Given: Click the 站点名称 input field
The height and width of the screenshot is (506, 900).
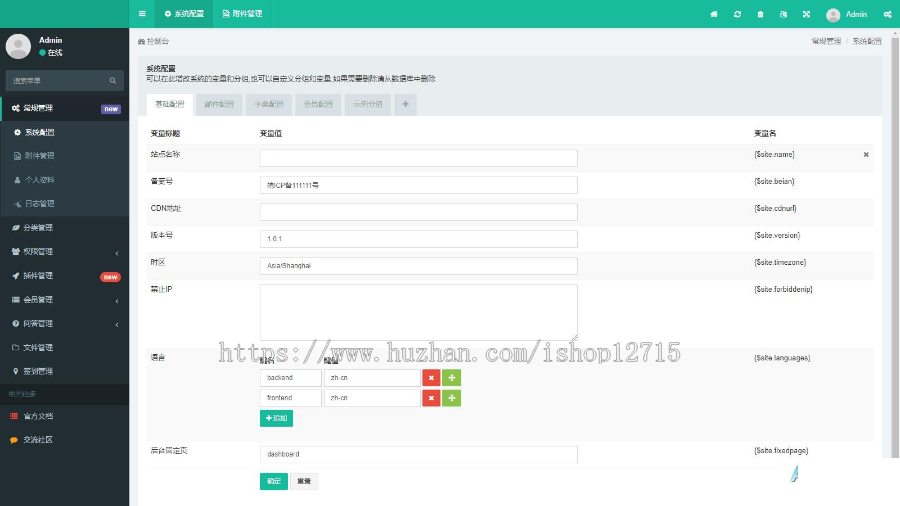Looking at the screenshot, I should (x=418, y=158).
